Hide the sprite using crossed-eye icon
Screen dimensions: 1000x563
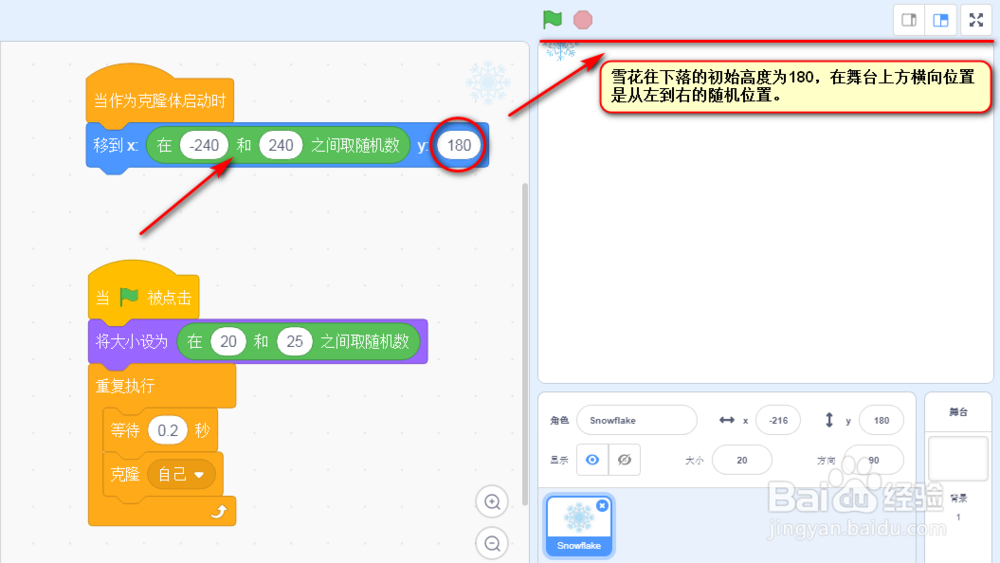[624, 460]
